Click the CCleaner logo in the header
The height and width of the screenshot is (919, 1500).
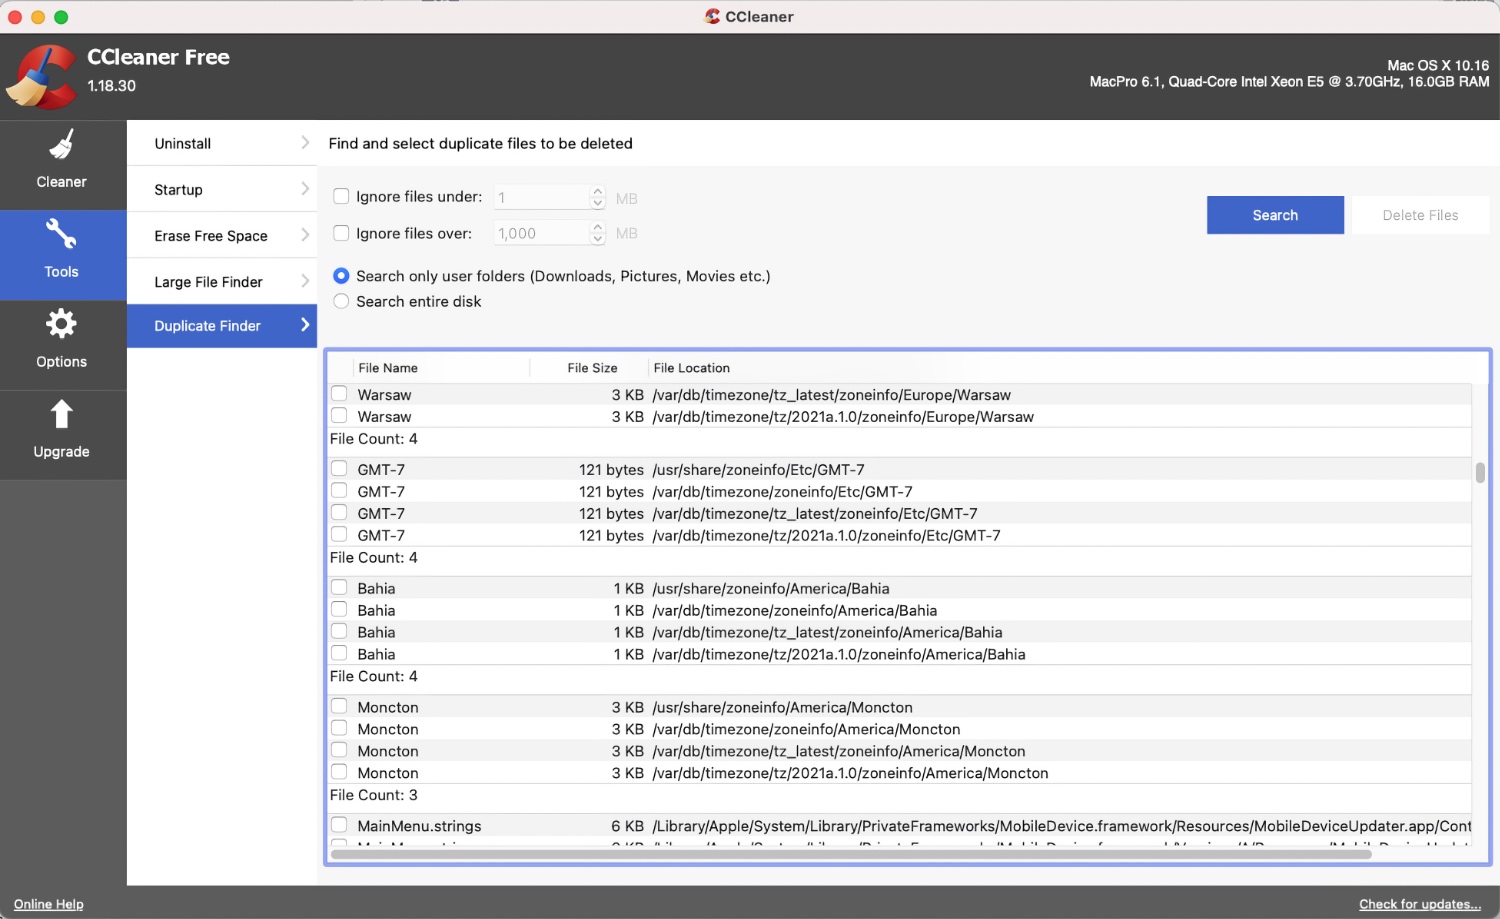[x=41, y=76]
